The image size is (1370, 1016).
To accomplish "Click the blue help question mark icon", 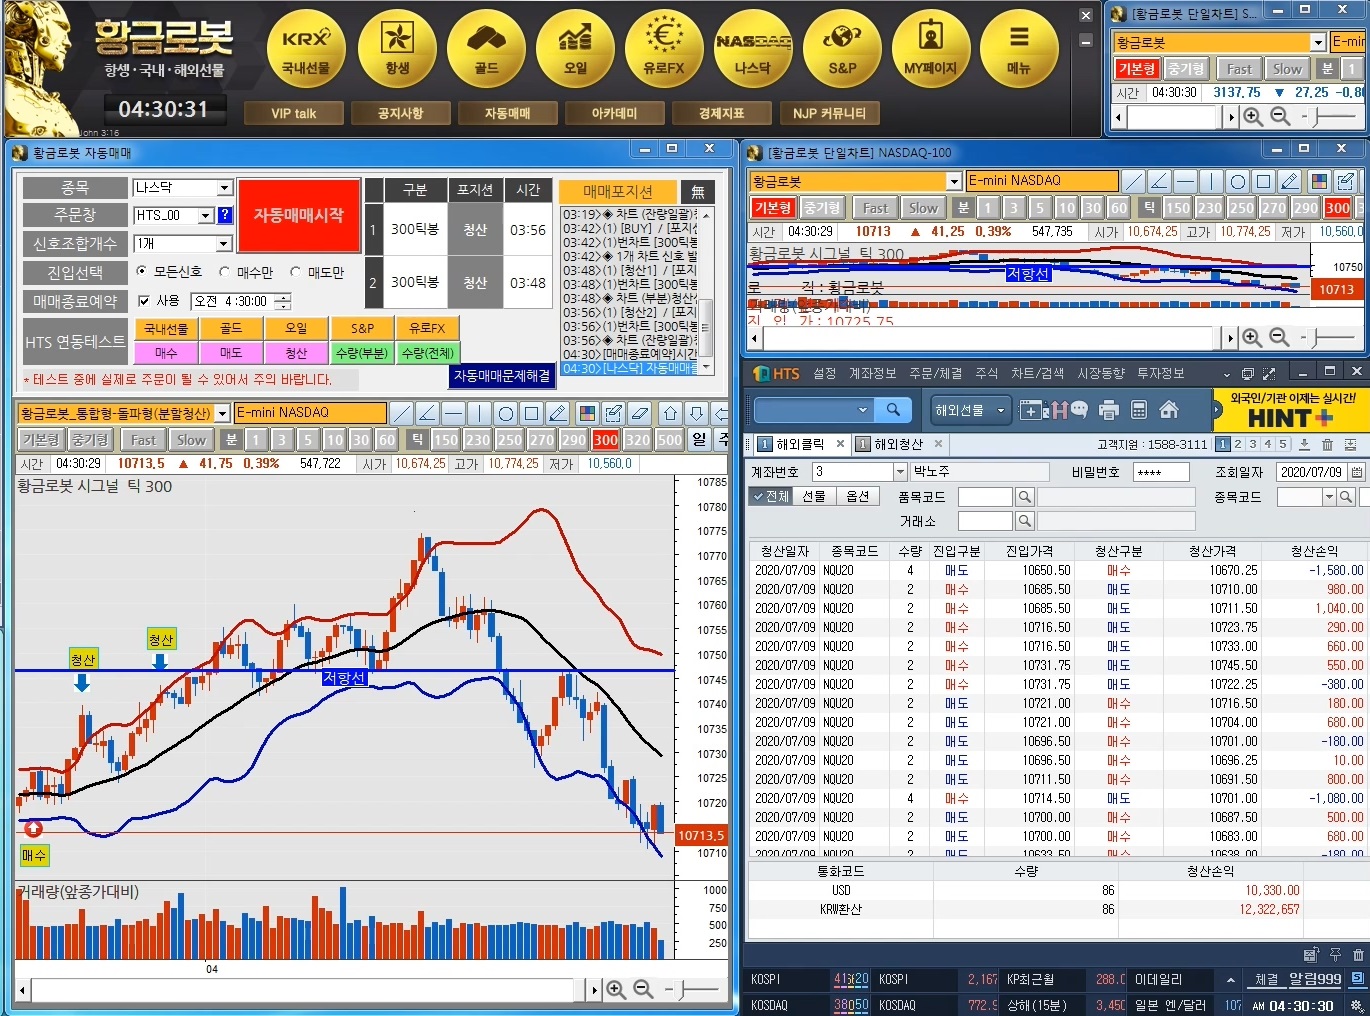I will click(225, 215).
